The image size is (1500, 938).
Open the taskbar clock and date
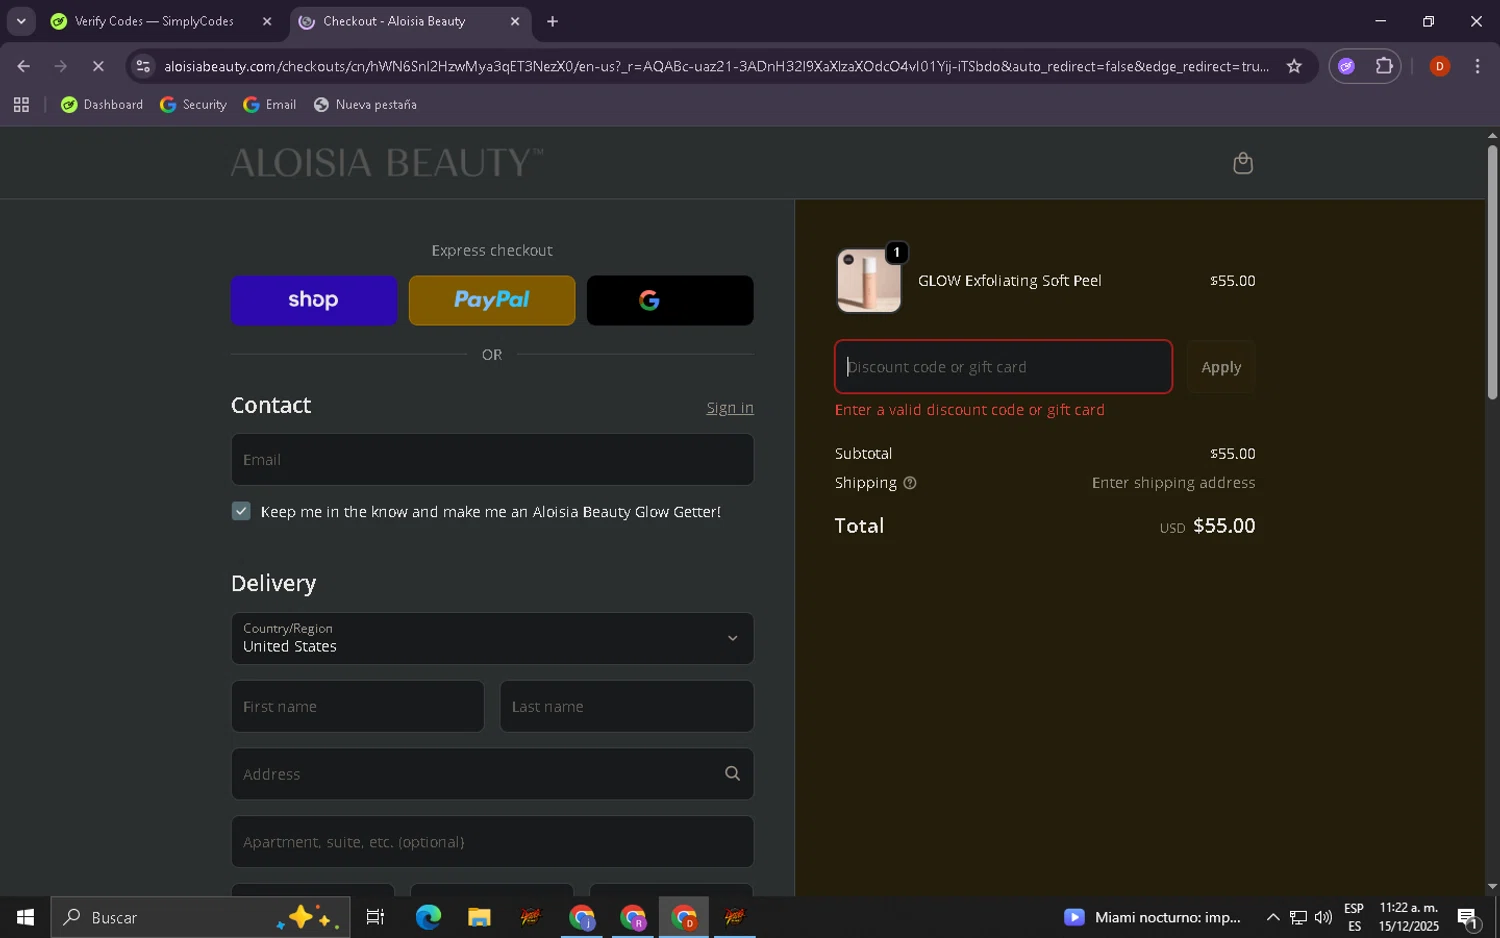pyautogui.click(x=1409, y=917)
